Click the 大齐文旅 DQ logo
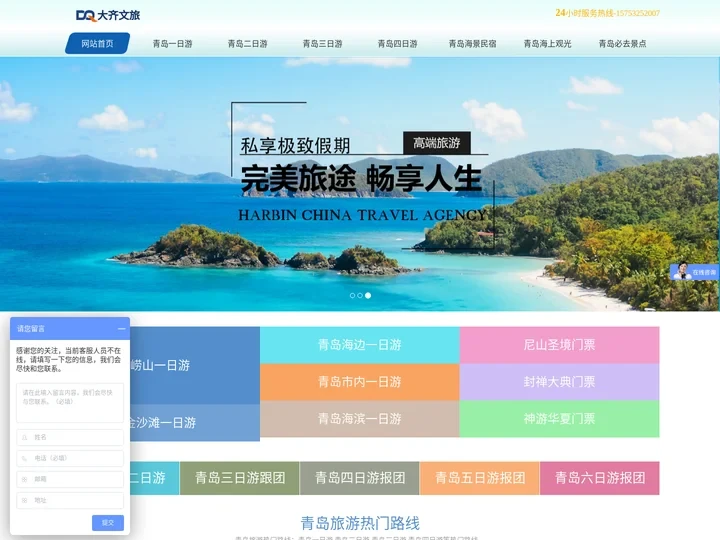Screen dimensions: 720x540 click(x=108, y=15)
